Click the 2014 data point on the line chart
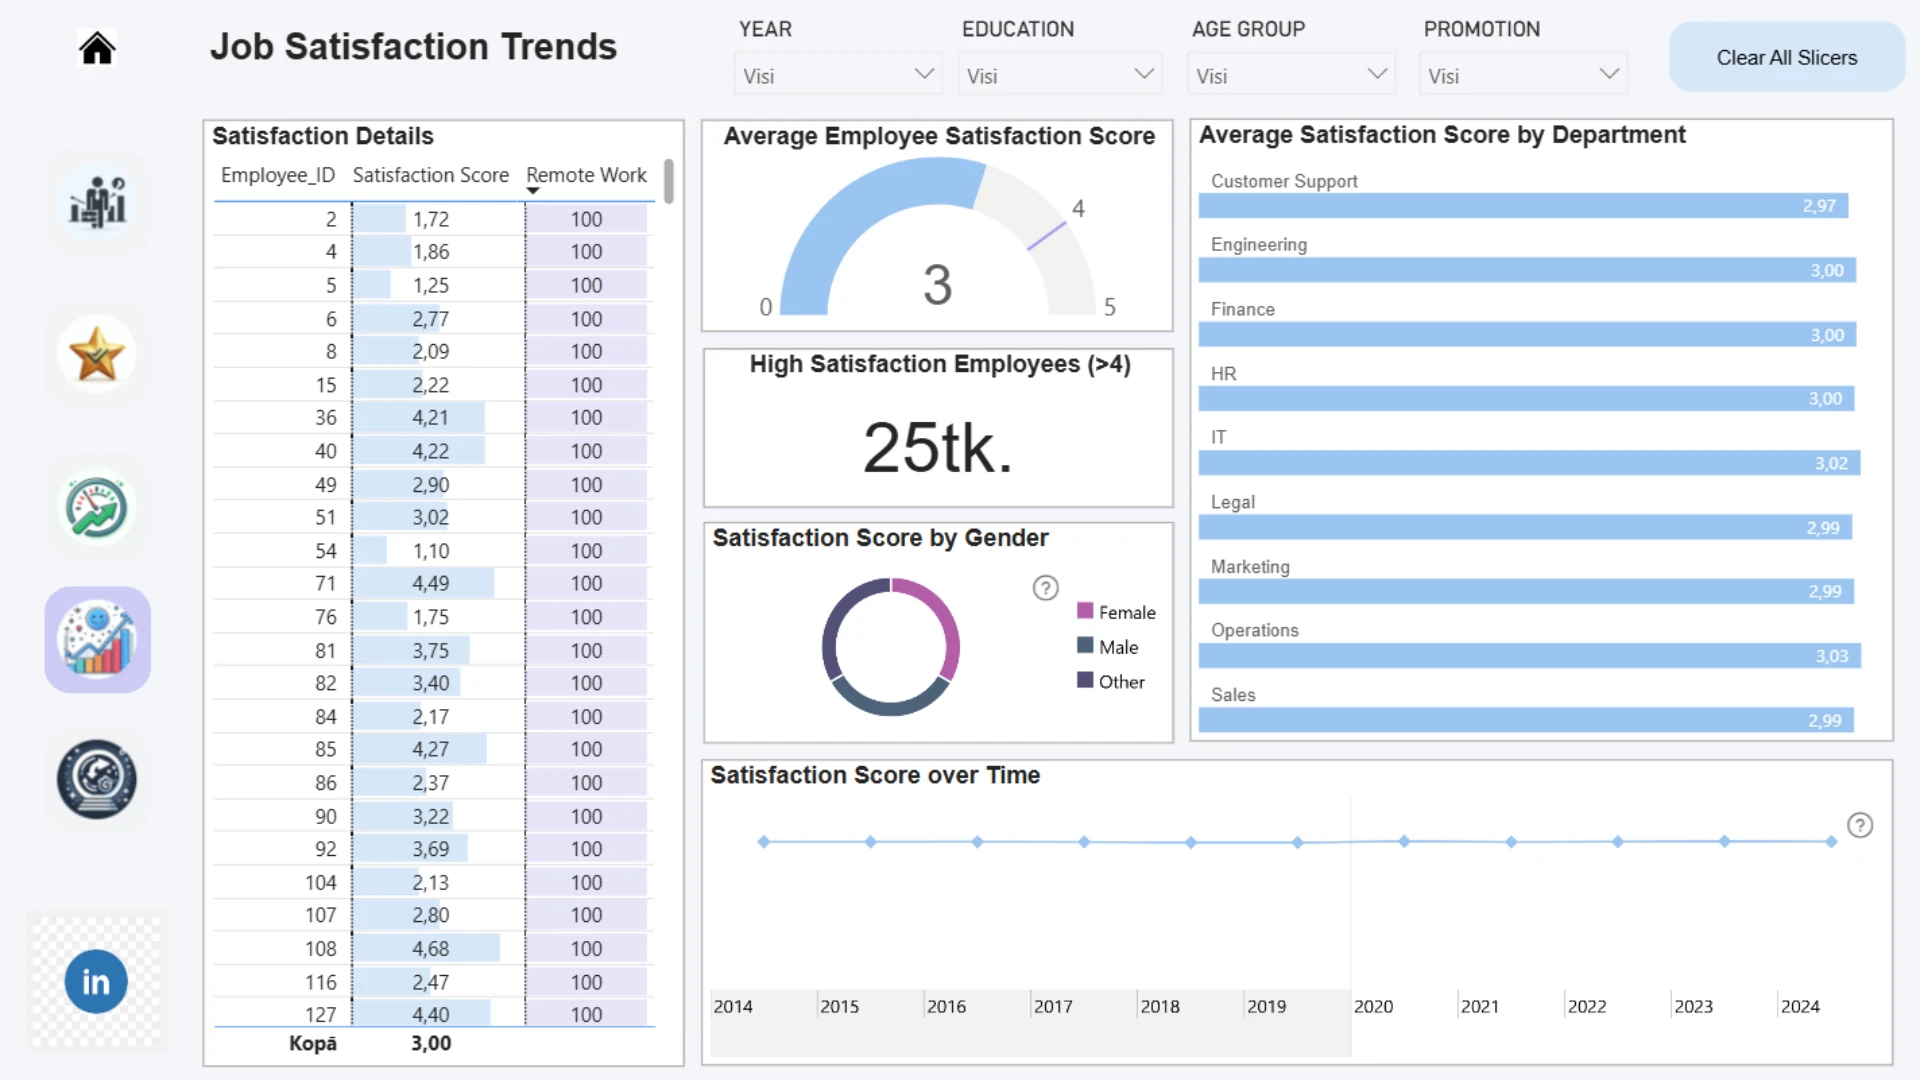 coord(764,842)
